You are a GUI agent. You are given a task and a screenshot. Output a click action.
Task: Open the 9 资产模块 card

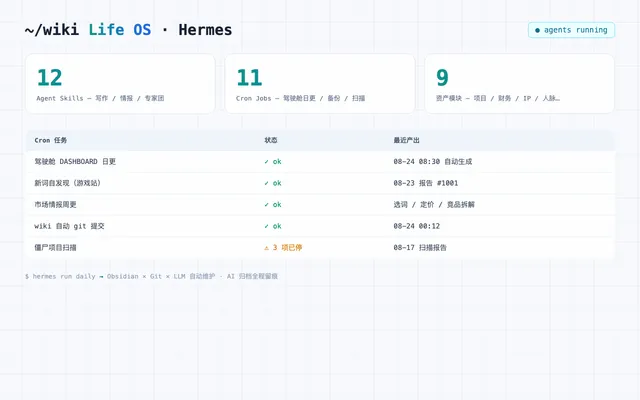tap(520, 84)
